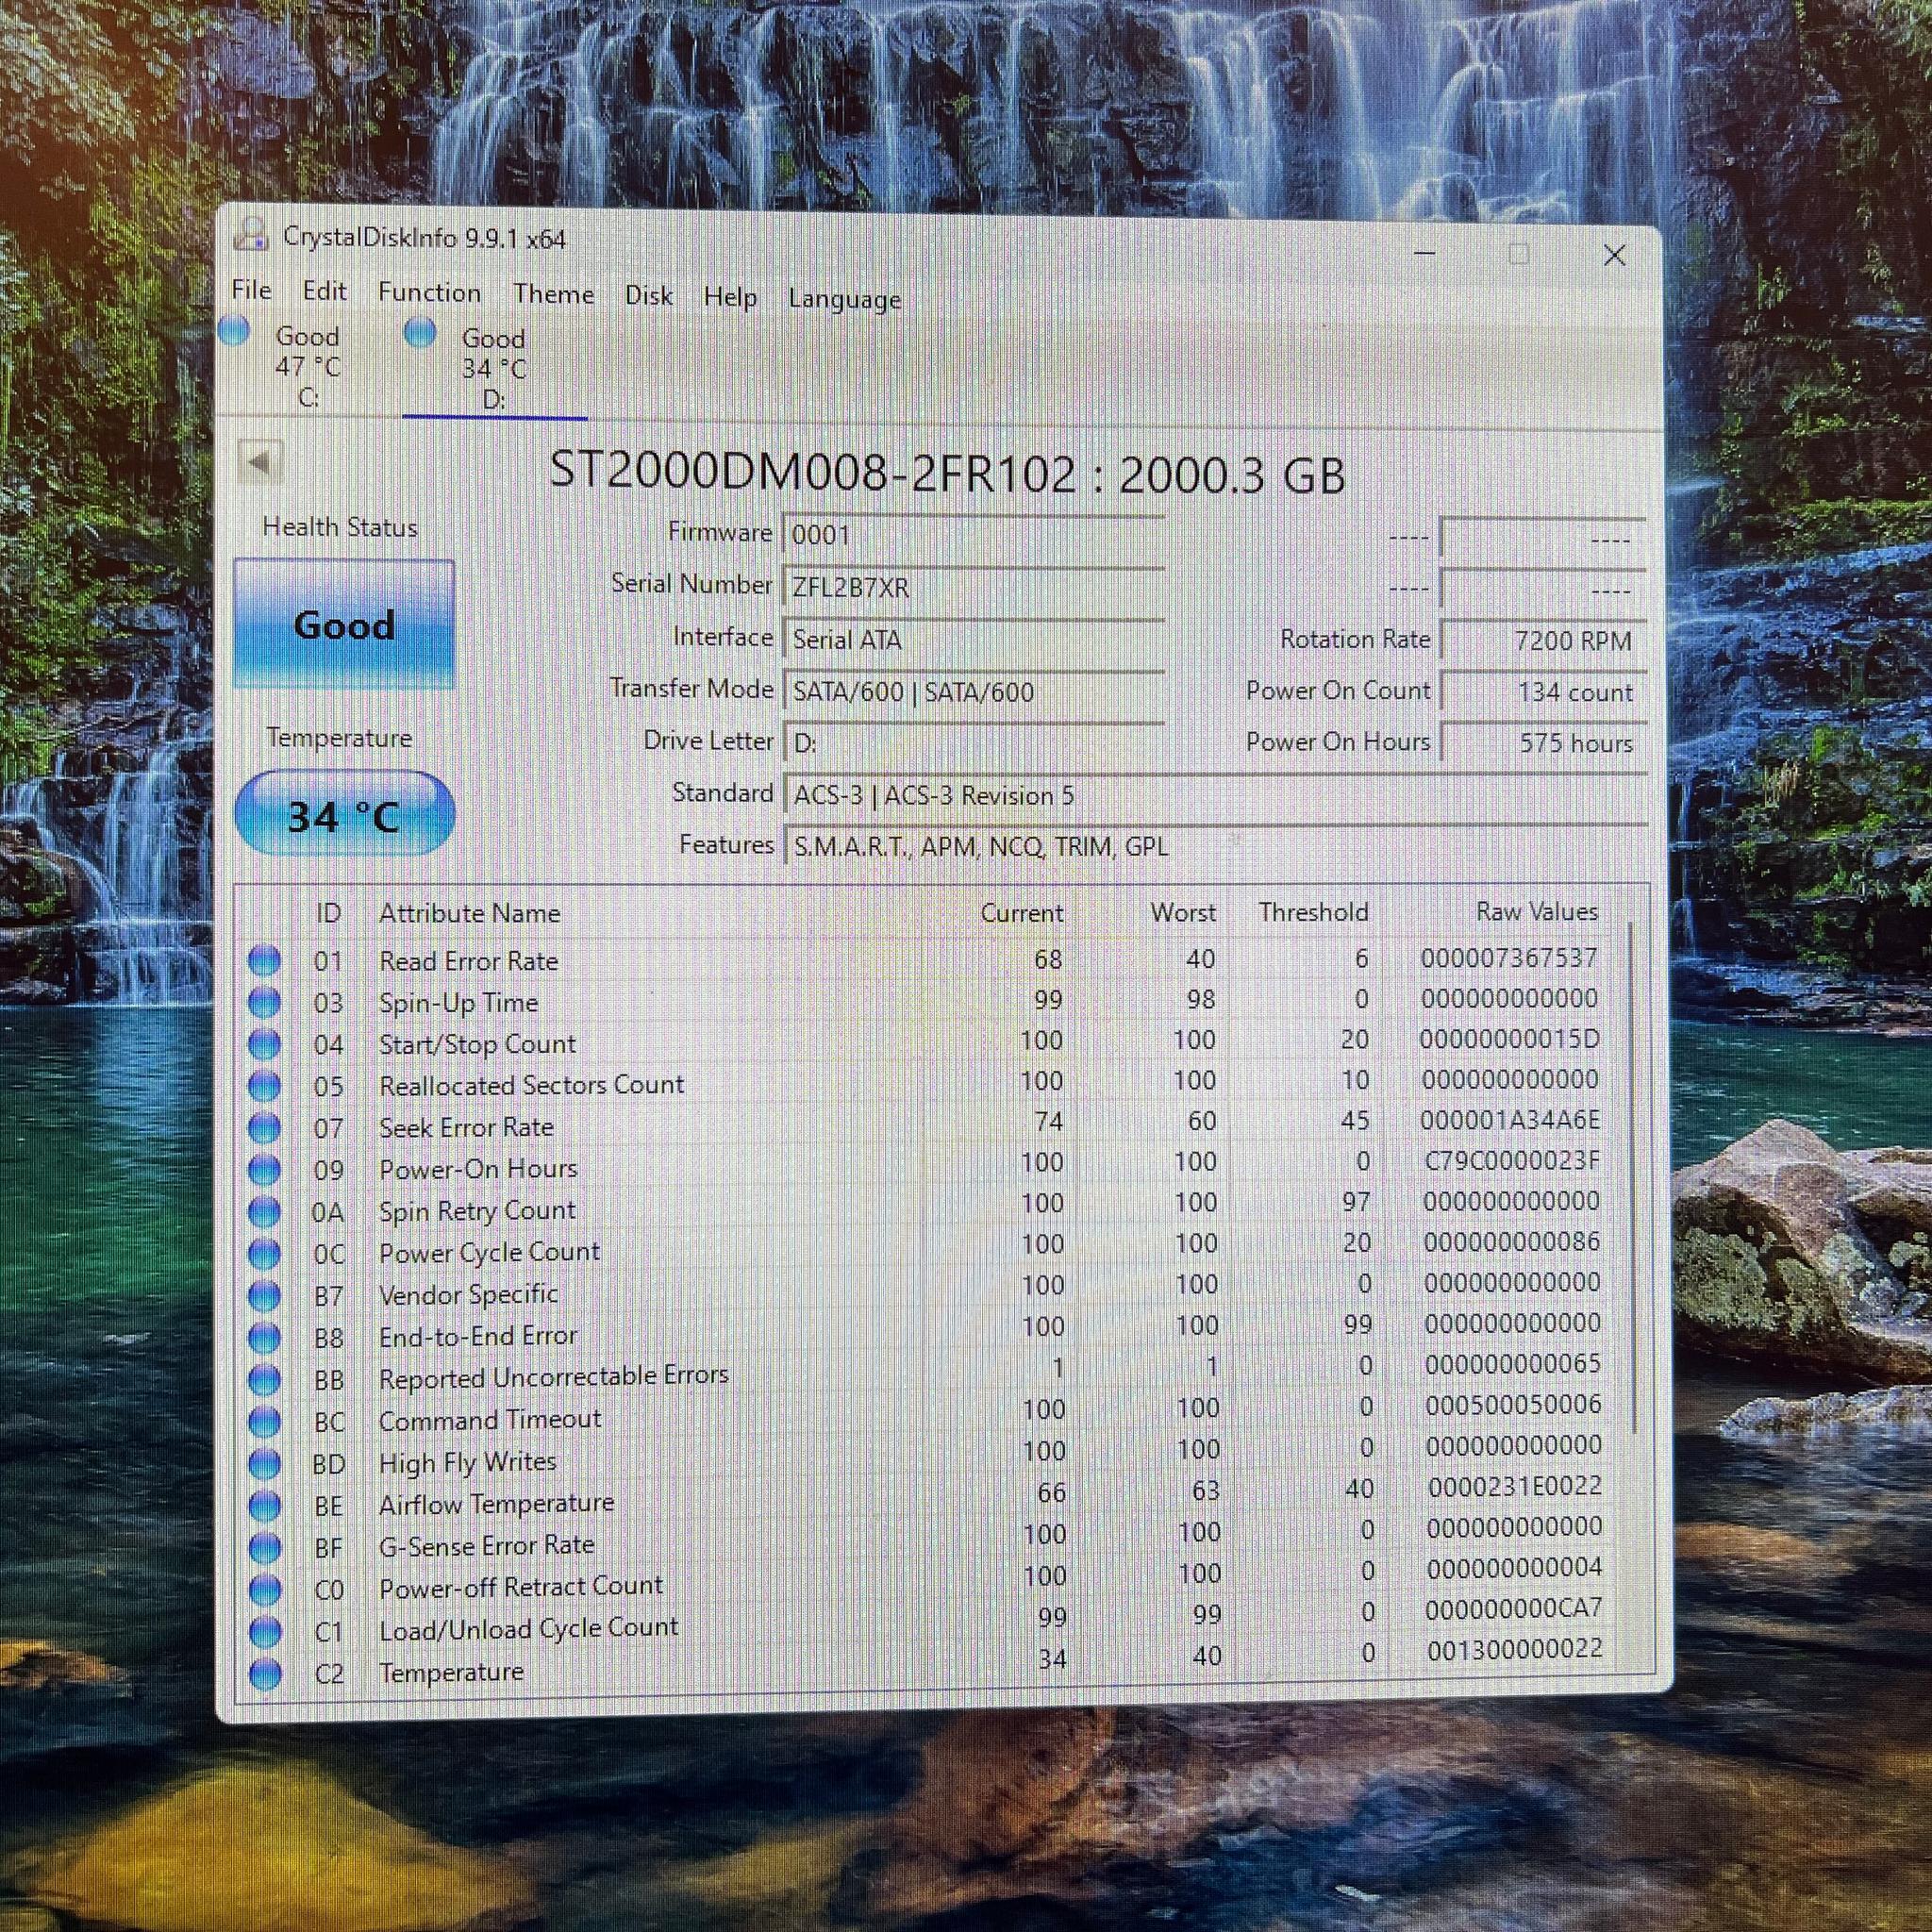Open the Help menu

pos(730,298)
